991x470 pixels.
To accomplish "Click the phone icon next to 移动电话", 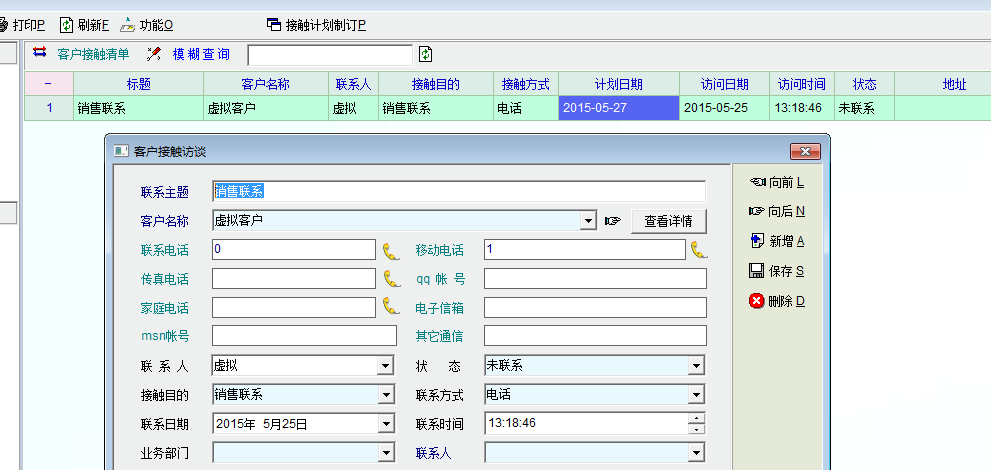I will tap(699, 250).
